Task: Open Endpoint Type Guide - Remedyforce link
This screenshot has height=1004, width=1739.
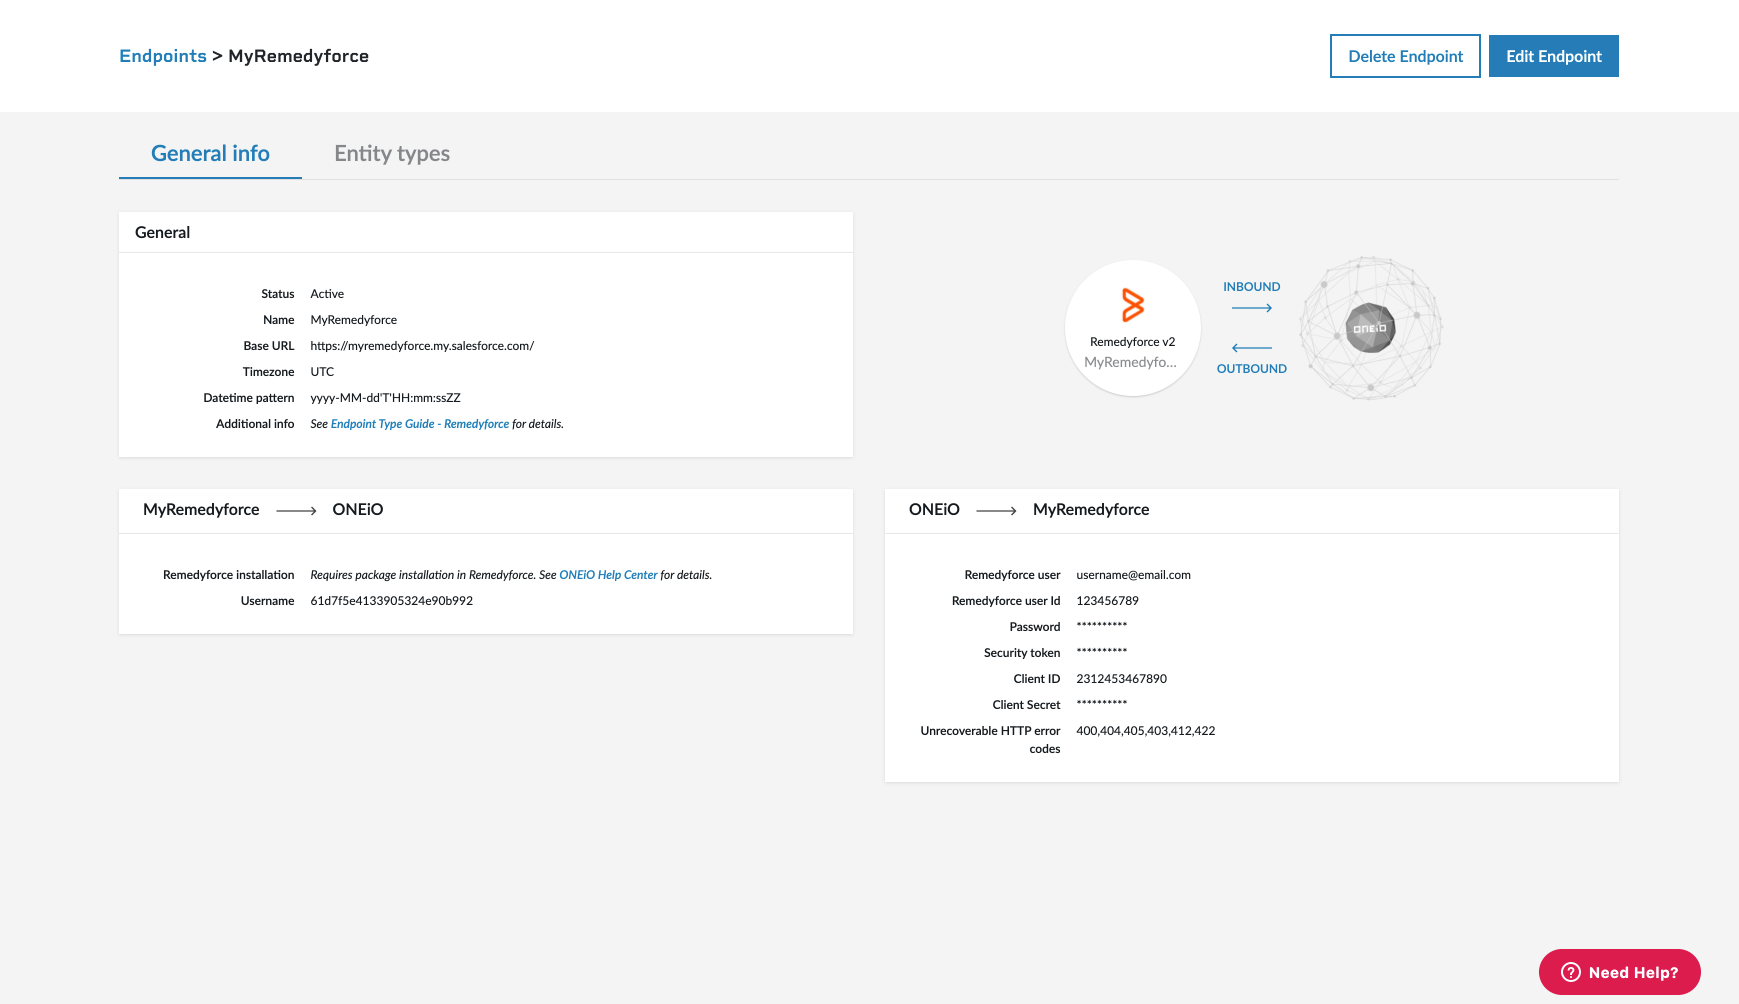Action: coord(420,424)
